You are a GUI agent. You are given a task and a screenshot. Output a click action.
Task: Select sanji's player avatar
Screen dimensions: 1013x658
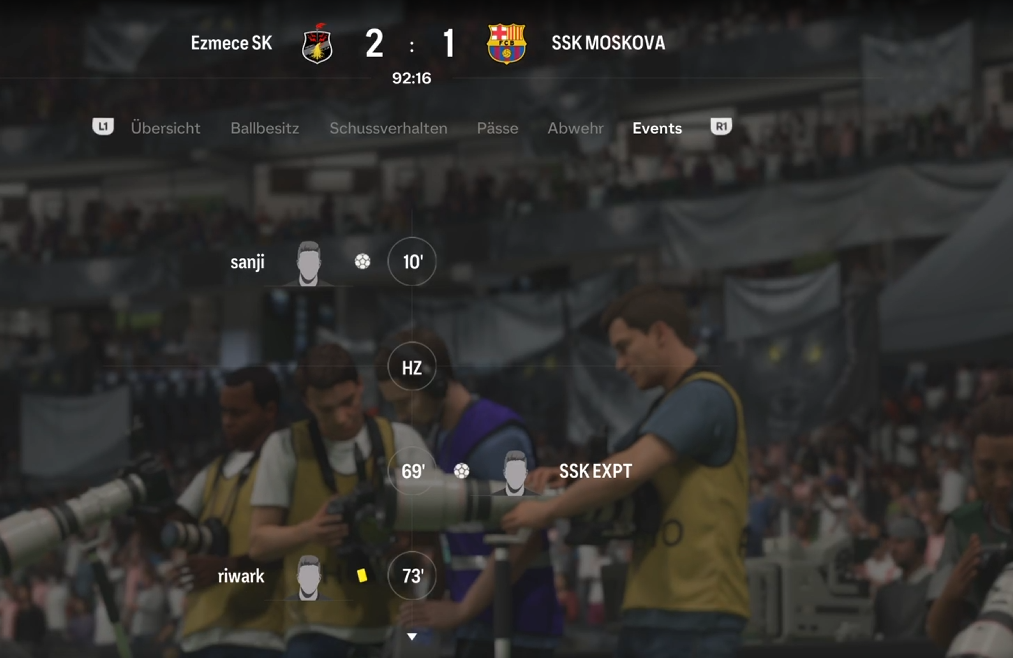[309, 263]
